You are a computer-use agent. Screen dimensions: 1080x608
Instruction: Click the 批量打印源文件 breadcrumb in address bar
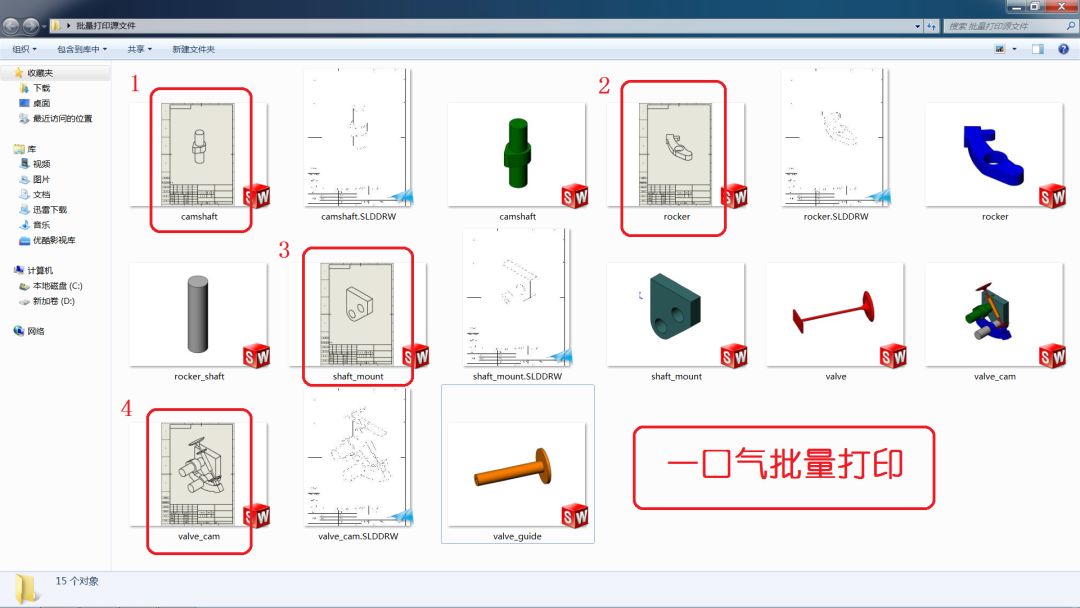[x=105, y=26]
